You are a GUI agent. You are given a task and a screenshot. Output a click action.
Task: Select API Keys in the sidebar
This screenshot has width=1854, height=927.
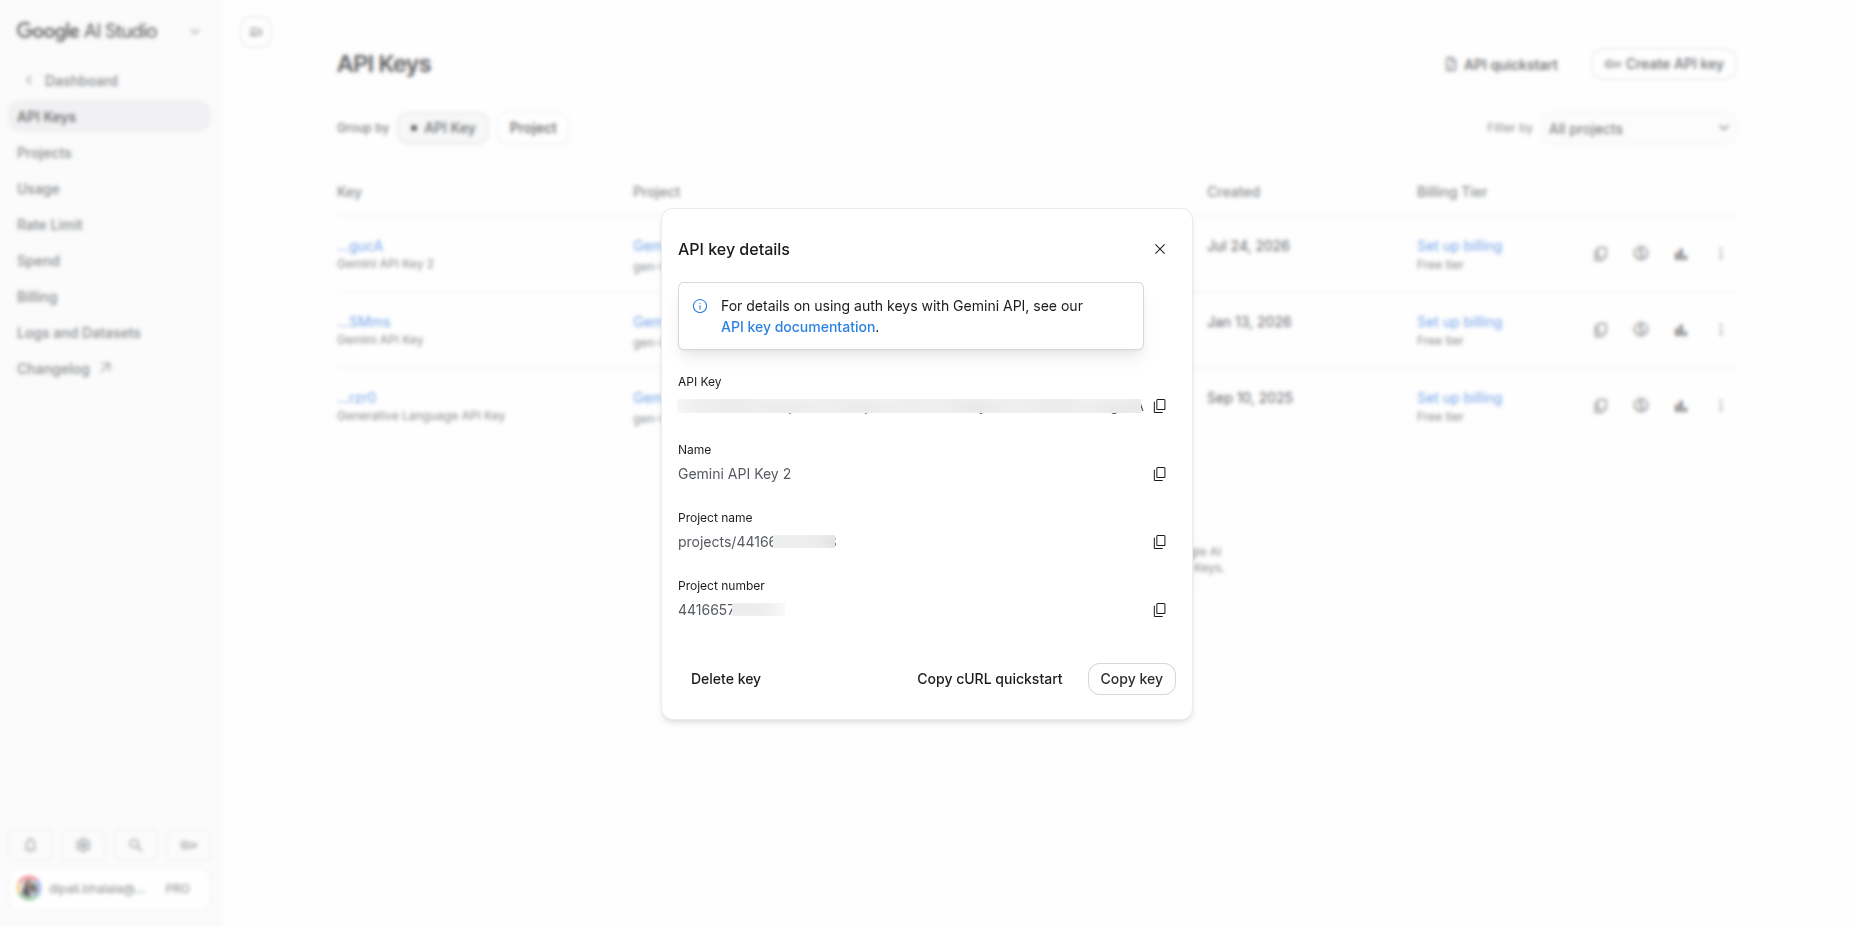pyautogui.click(x=110, y=117)
